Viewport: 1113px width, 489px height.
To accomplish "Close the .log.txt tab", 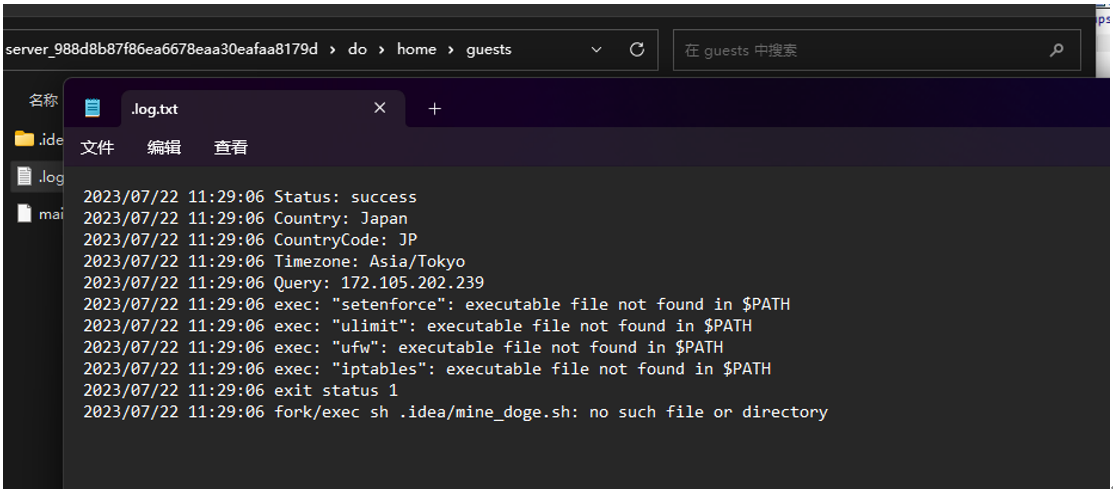I will pyautogui.click(x=380, y=108).
